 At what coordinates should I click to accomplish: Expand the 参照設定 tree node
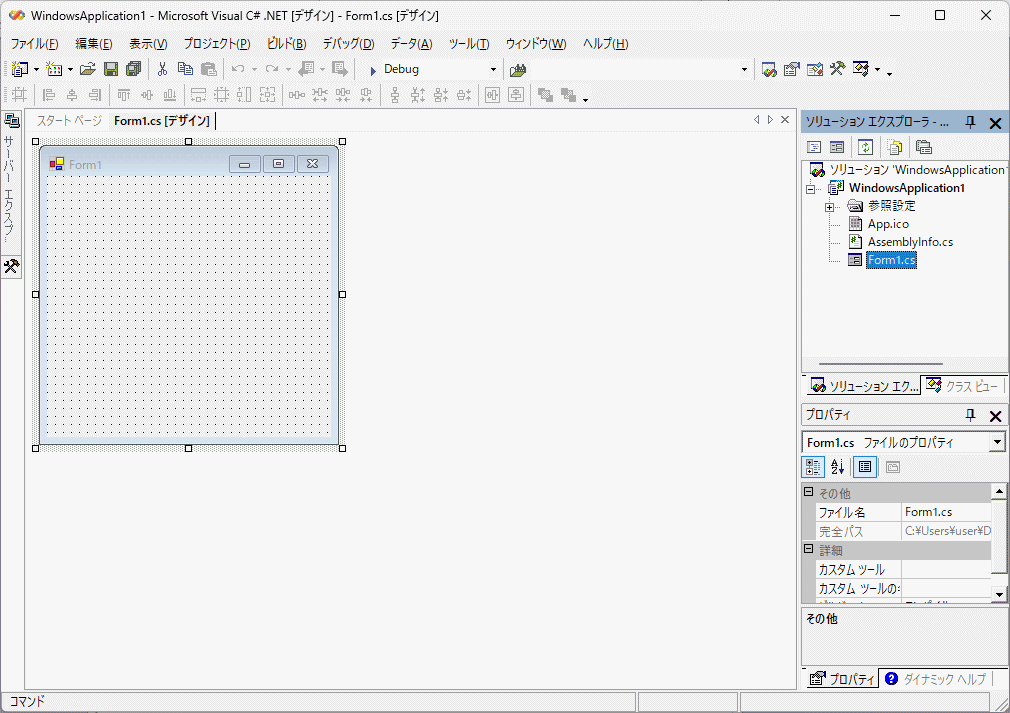coord(830,207)
